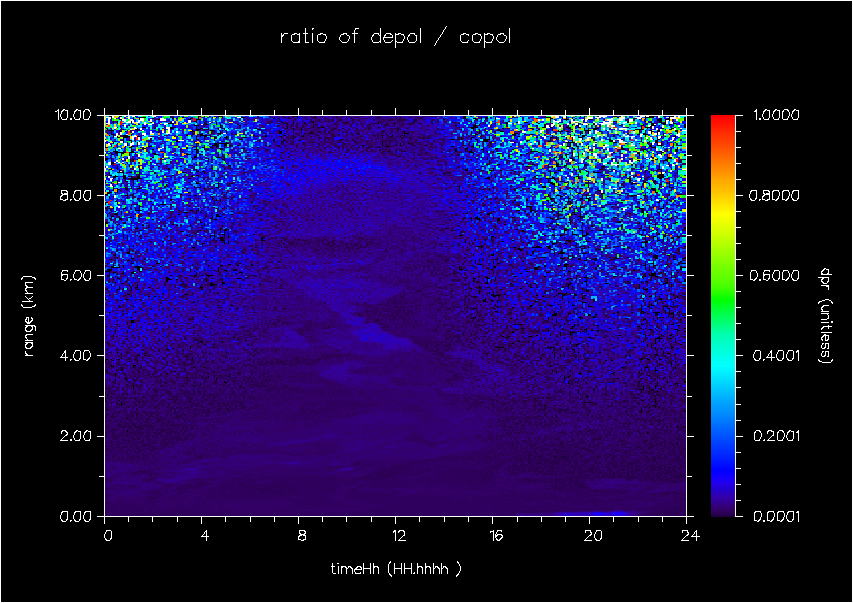853x603 pixels.
Task: Click the x-axis tick label '20'
Action: pyautogui.click(x=593, y=536)
